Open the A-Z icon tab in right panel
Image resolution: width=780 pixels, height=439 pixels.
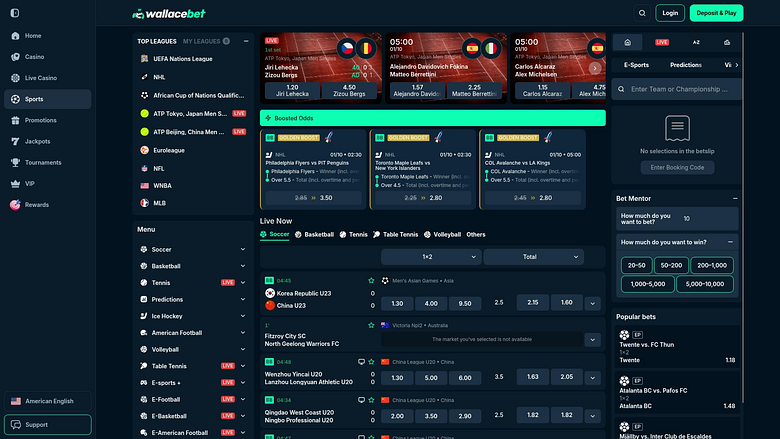pos(696,42)
